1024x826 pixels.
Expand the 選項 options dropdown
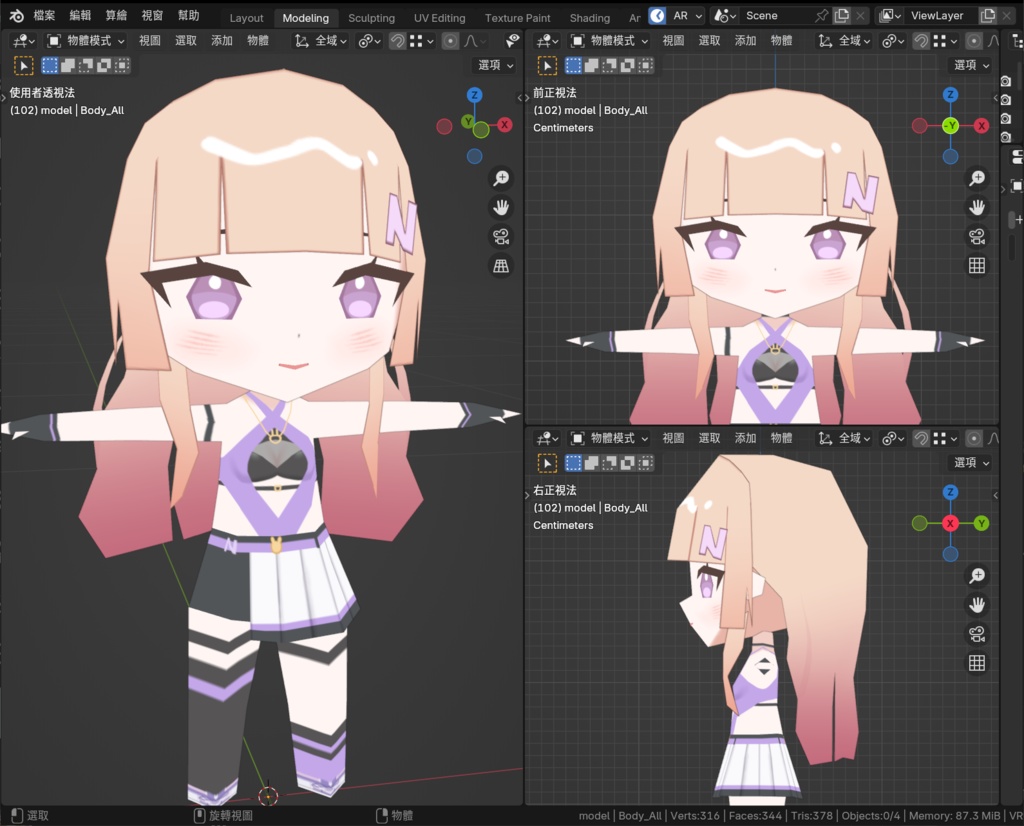[x=493, y=63]
